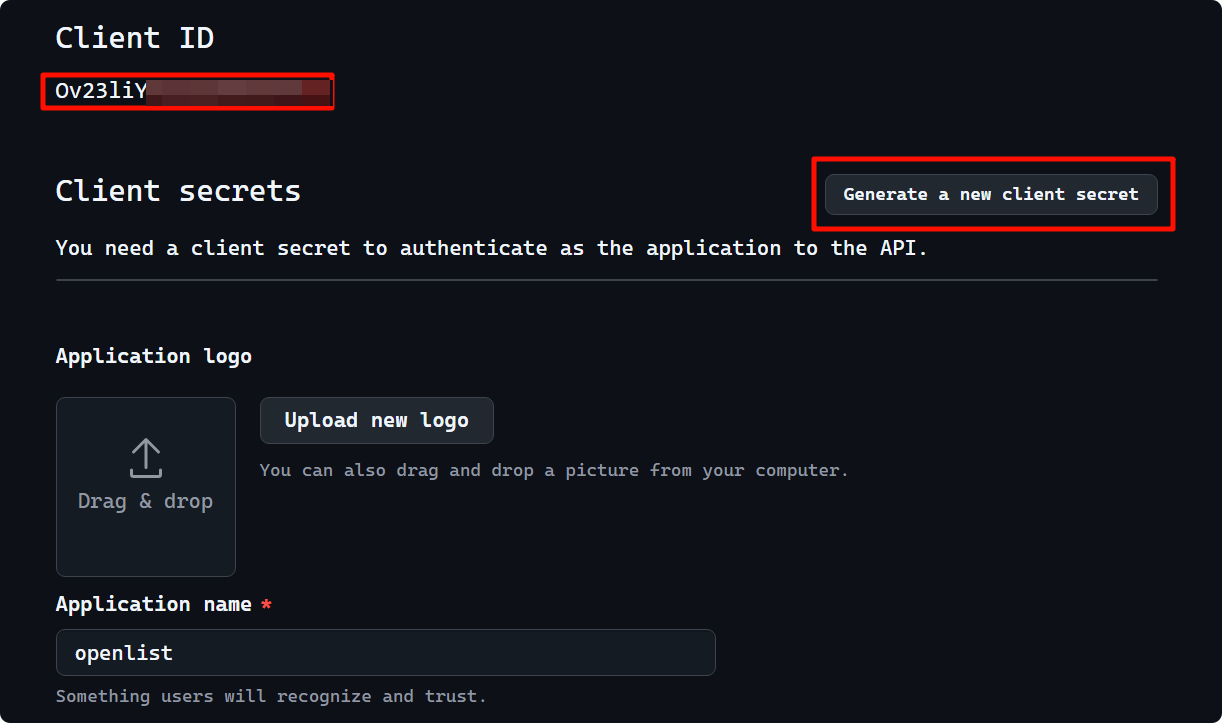This screenshot has width=1222, height=723.
Task: Click the red asterisk next to Application name
Action: (265, 603)
